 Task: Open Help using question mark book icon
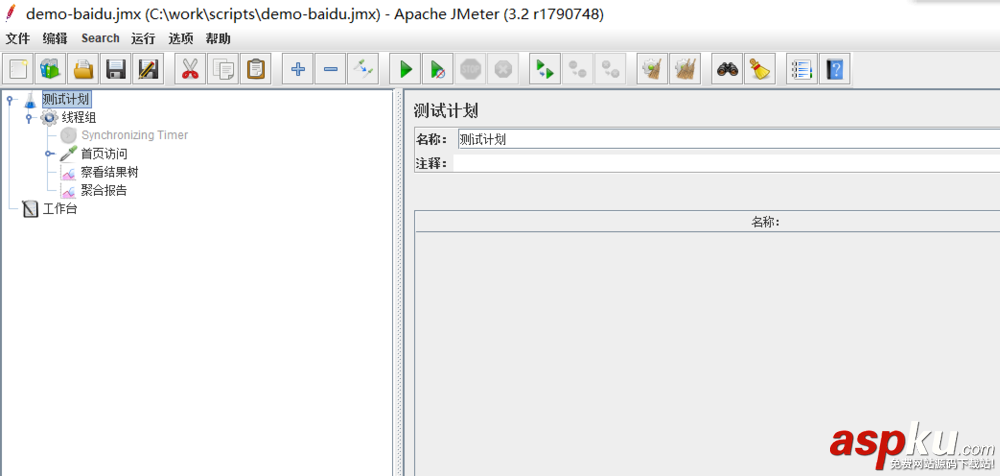pyautogui.click(x=834, y=68)
